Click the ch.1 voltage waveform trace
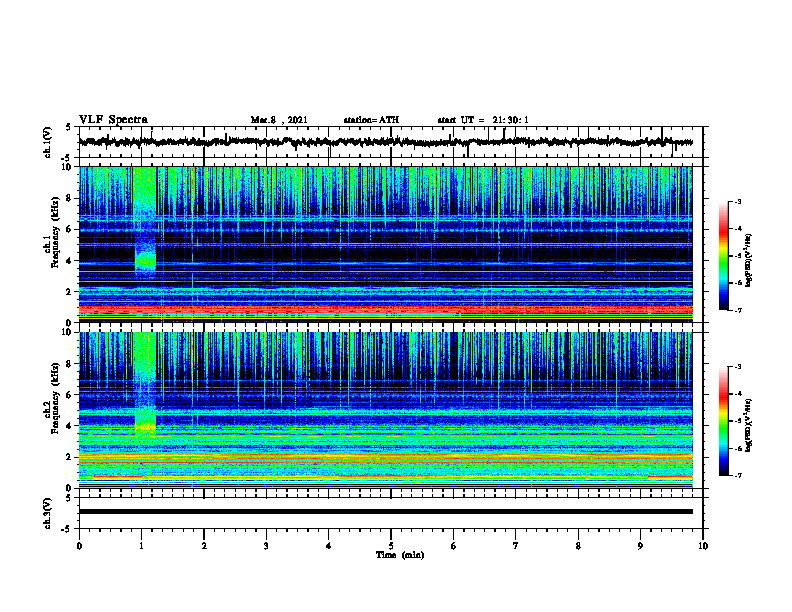This screenshot has height=612, width=792. click(x=386, y=142)
